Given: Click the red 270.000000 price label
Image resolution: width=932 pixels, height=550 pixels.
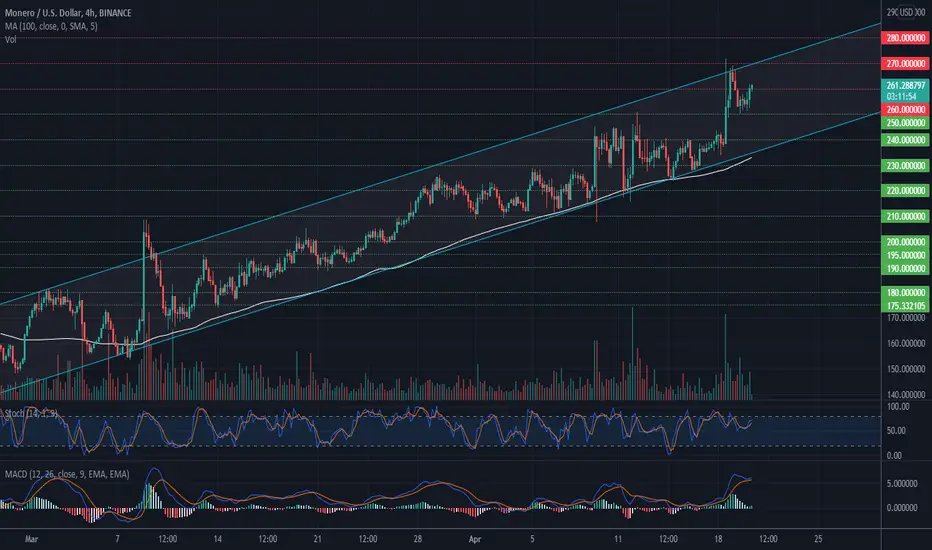Looking at the screenshot, I should click(905, 64).
